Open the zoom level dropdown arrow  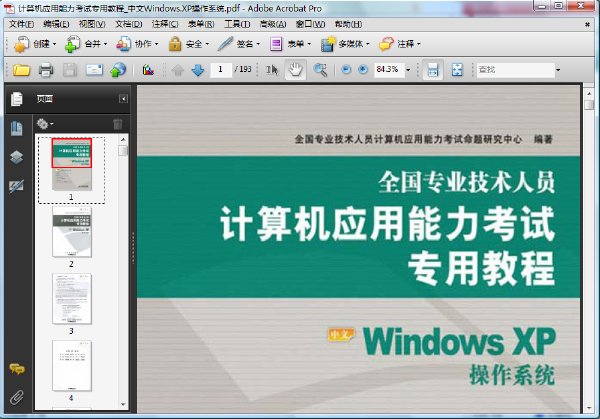pyautogui.click(x=408, y=70)
